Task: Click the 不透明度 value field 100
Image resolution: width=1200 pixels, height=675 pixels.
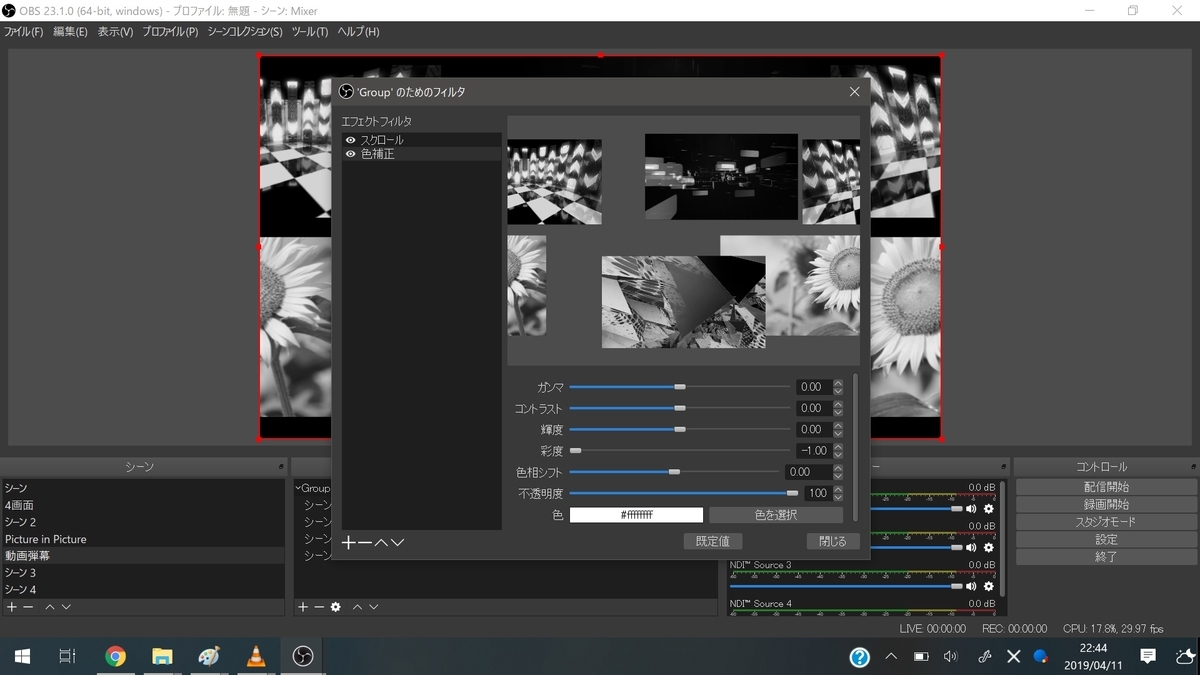Action: coord(817,493)
